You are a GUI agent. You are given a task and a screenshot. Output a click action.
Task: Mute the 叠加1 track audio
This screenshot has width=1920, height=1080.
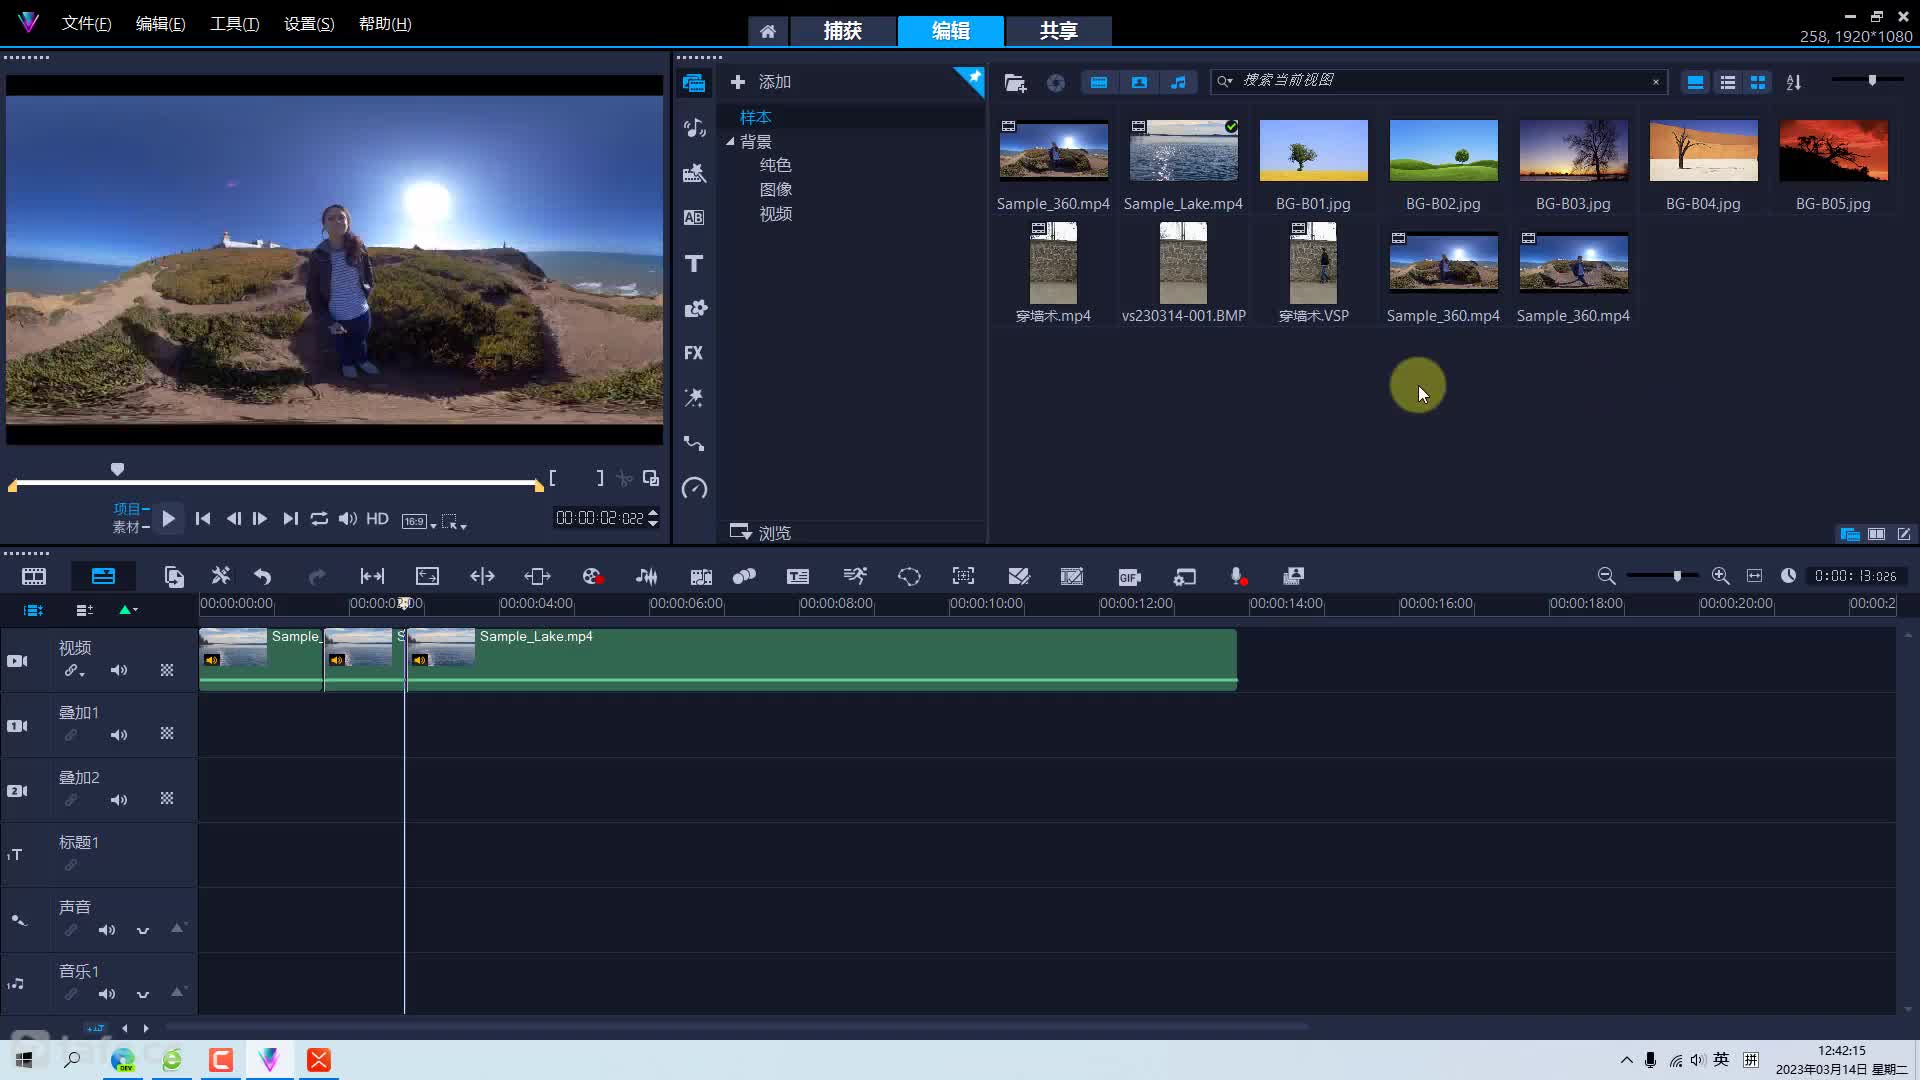point(119,735)
